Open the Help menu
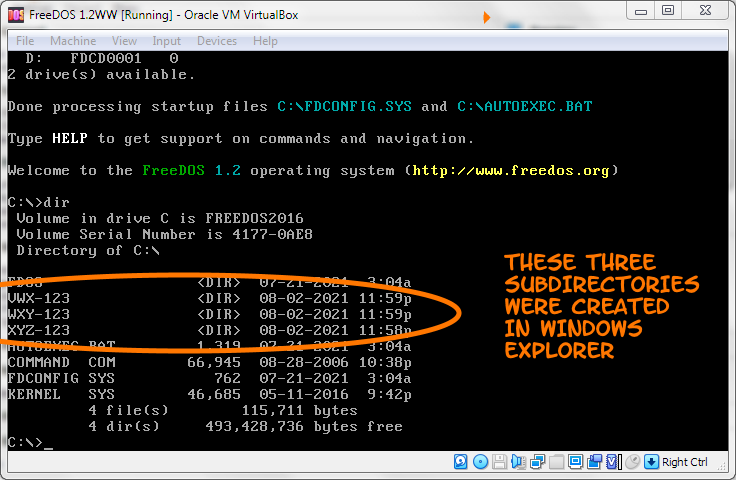This screenshot has width=736, height=480. (265, 41)
